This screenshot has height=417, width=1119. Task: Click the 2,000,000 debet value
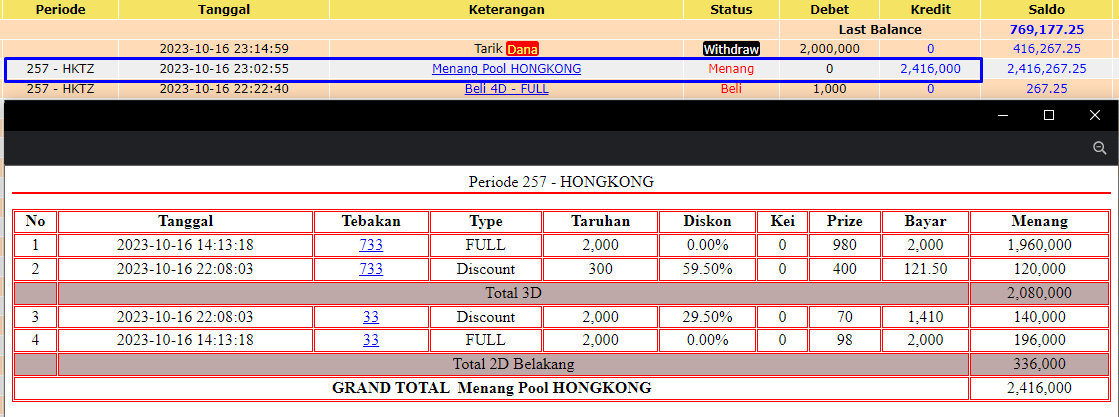(x=829, y=49)
